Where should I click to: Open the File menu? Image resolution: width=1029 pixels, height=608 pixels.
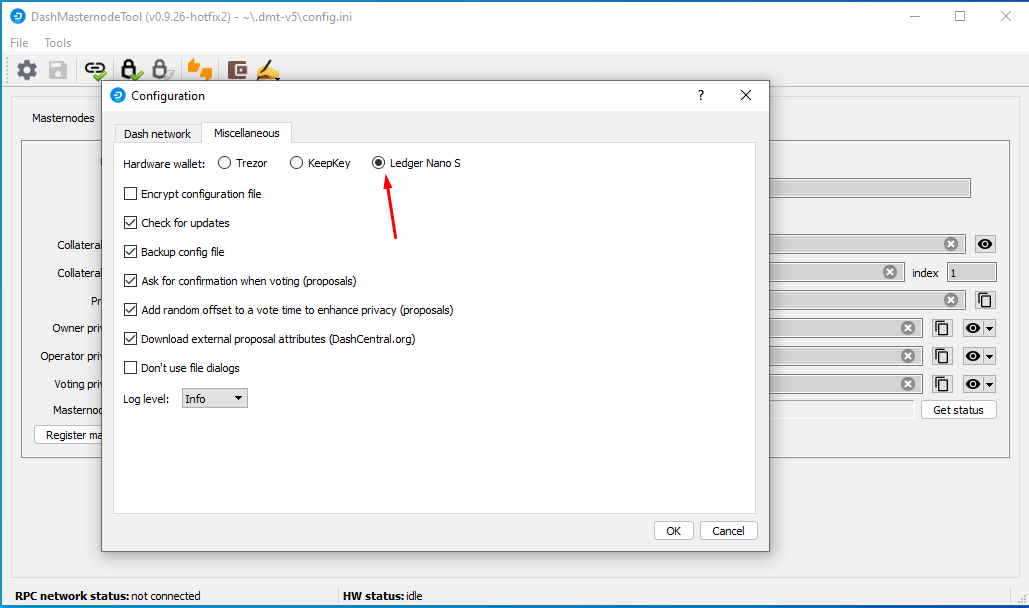point(19,43)
